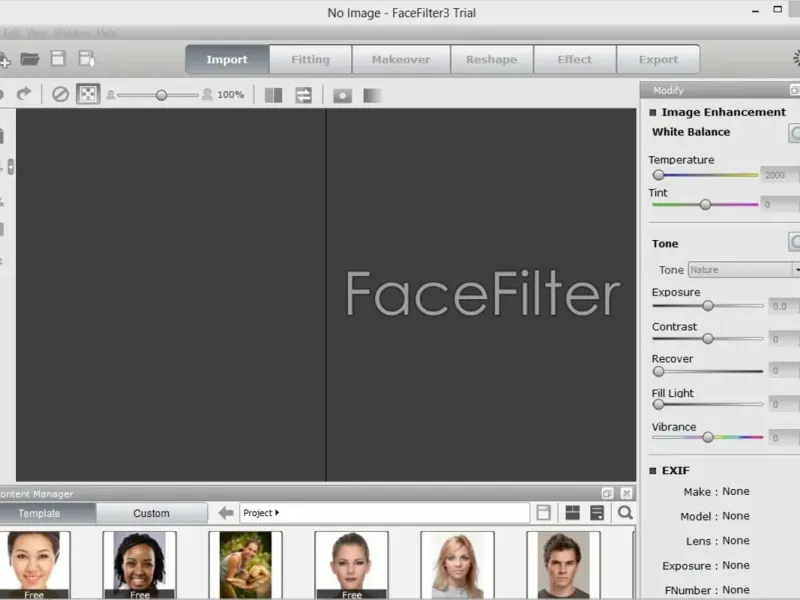Viewport: 800px width, 600px height.
Task: Minimize the FaceFilter3 window
Action: point(755,10)
